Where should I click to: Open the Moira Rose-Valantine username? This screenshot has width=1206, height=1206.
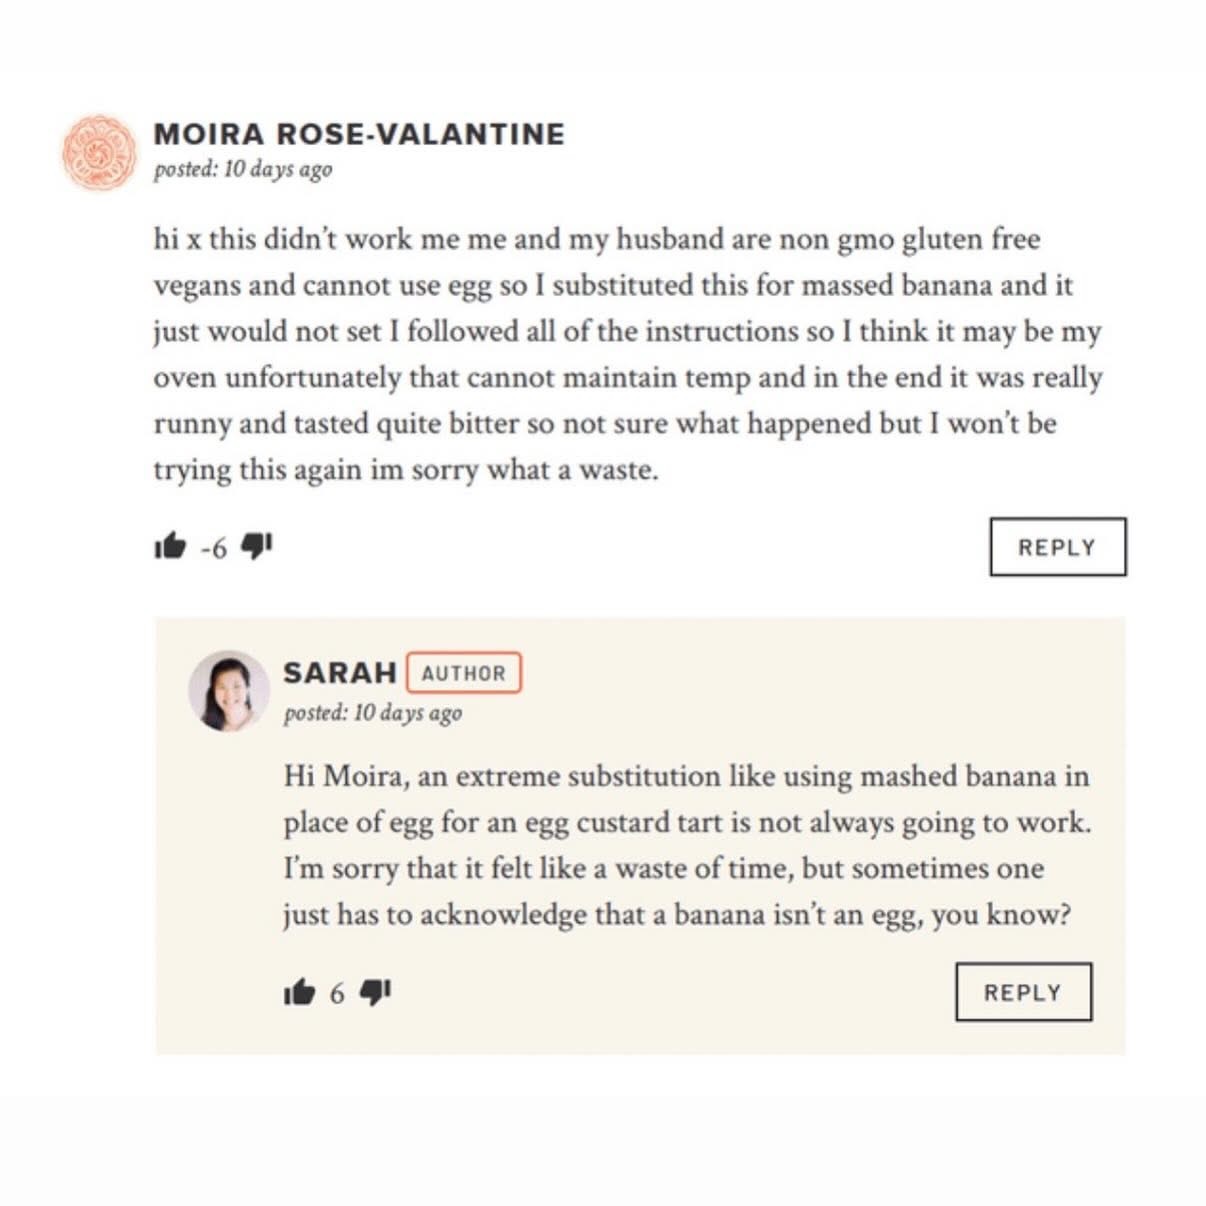click(x=359, y=134)
